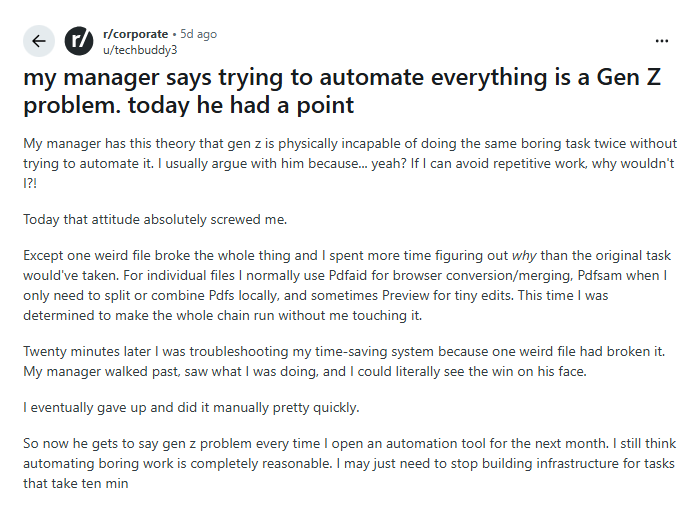Click the paragraph starting 'So now he gets'
Image resolution: width=691 pixels, height=507 pixels.
349,463
